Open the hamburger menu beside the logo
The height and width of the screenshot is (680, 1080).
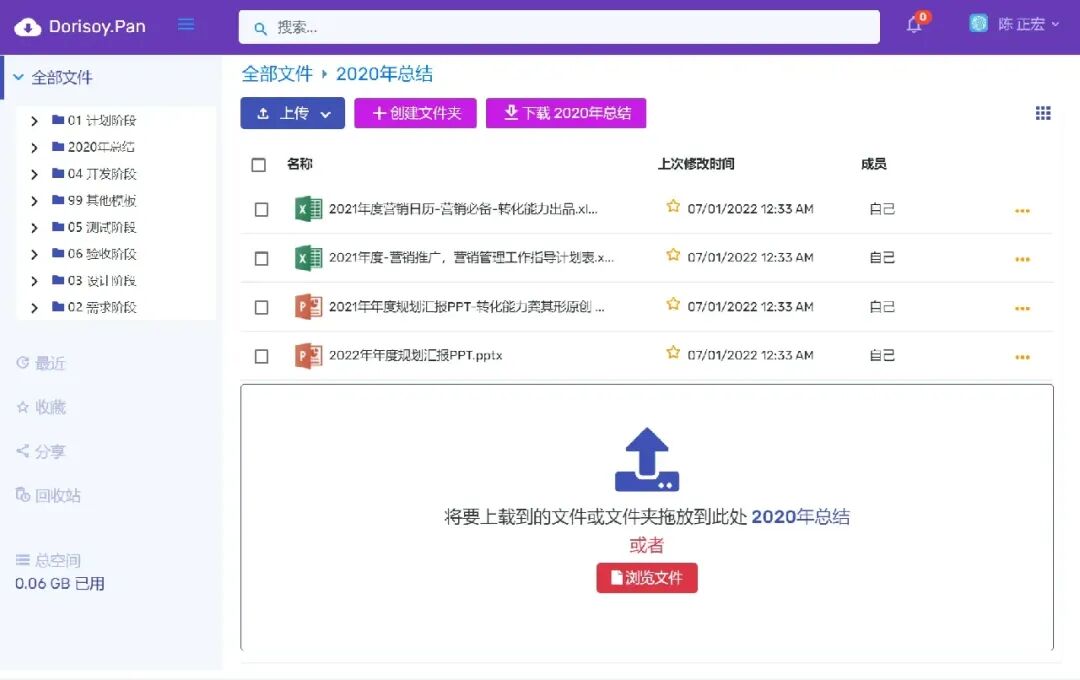(x=186, y=27)
